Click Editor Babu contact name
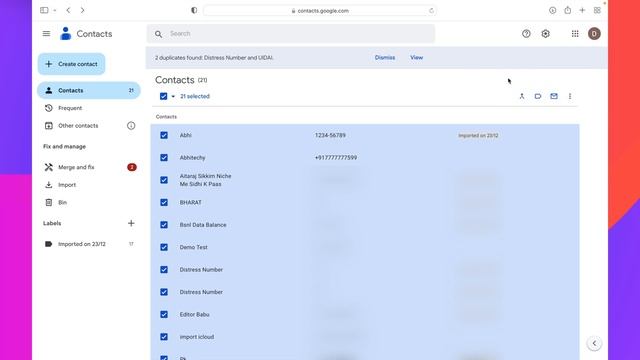This screenshot has height=360, width=640. [x=194, y=314]
